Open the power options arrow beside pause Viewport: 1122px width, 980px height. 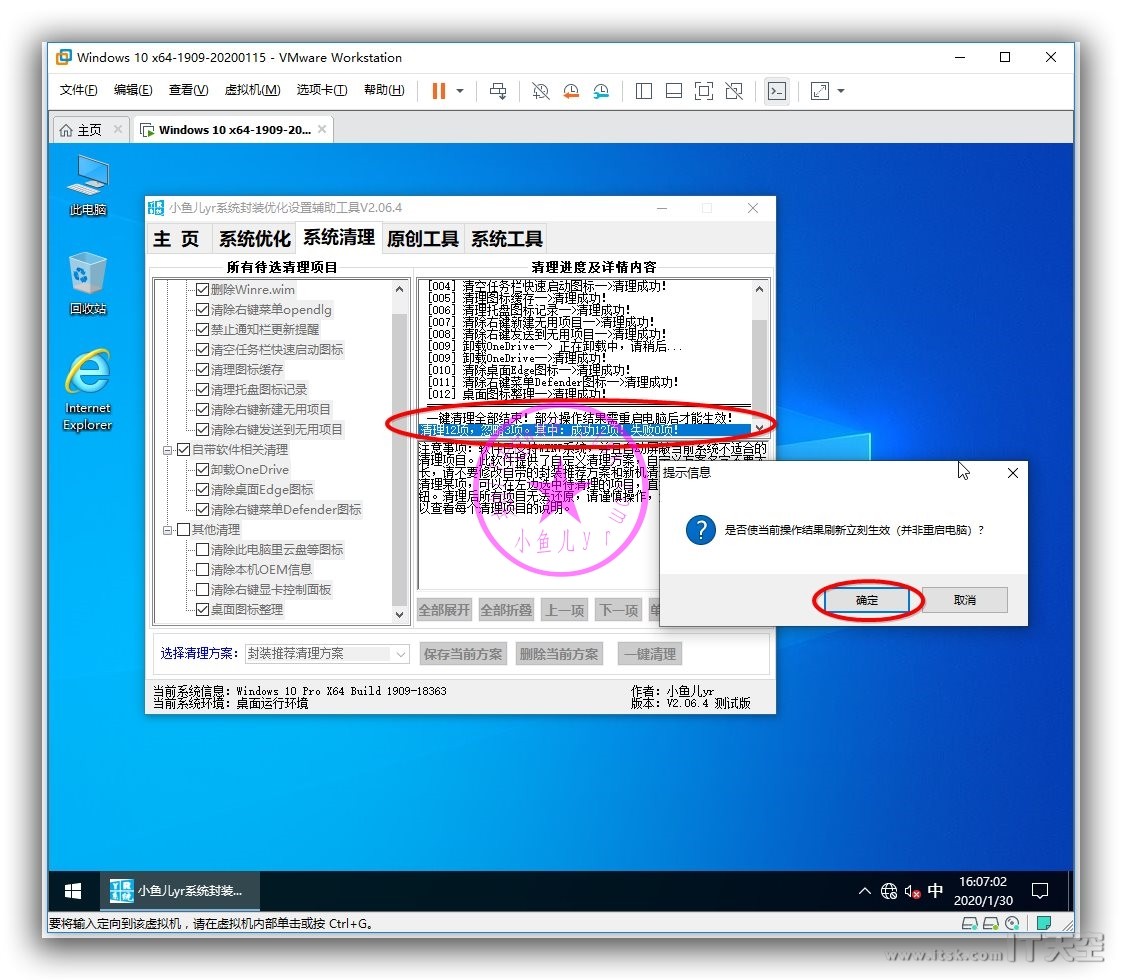(460, 91)
